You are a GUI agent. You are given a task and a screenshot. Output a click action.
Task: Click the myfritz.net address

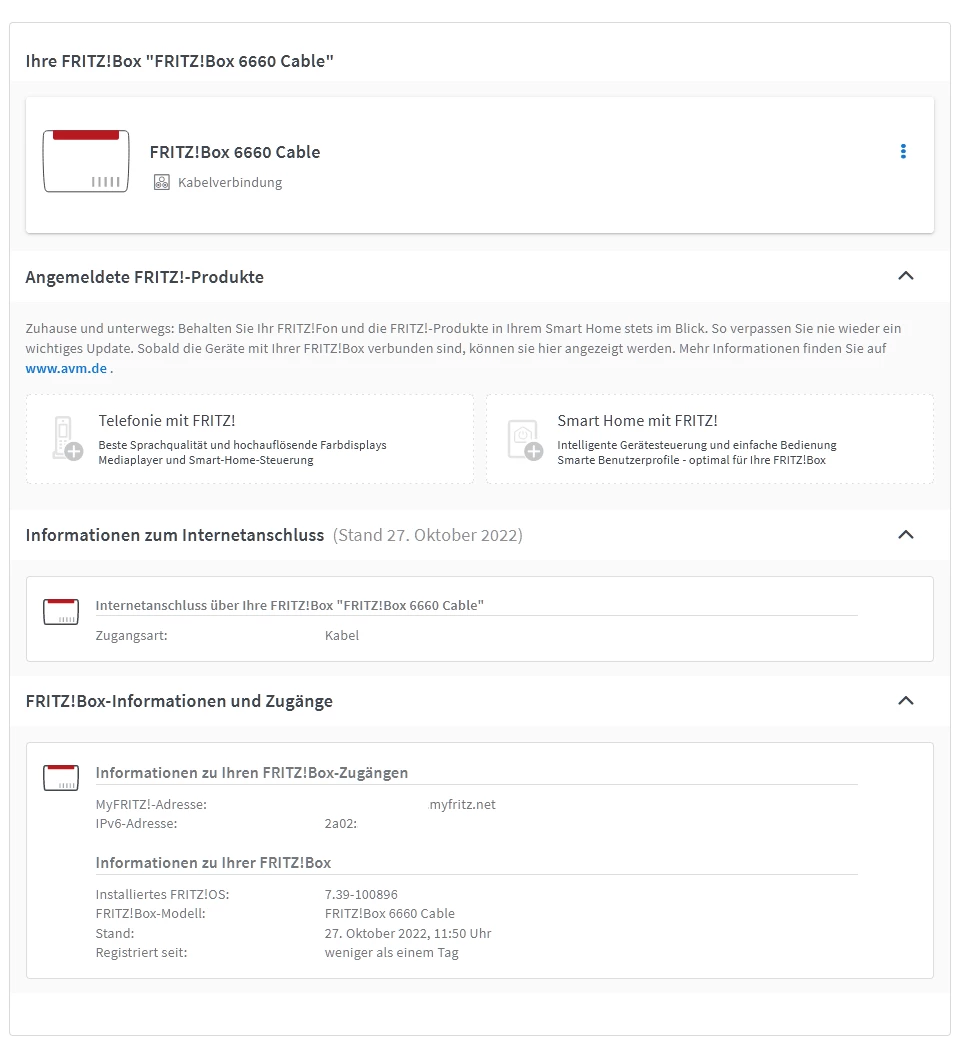coord(462,804)
